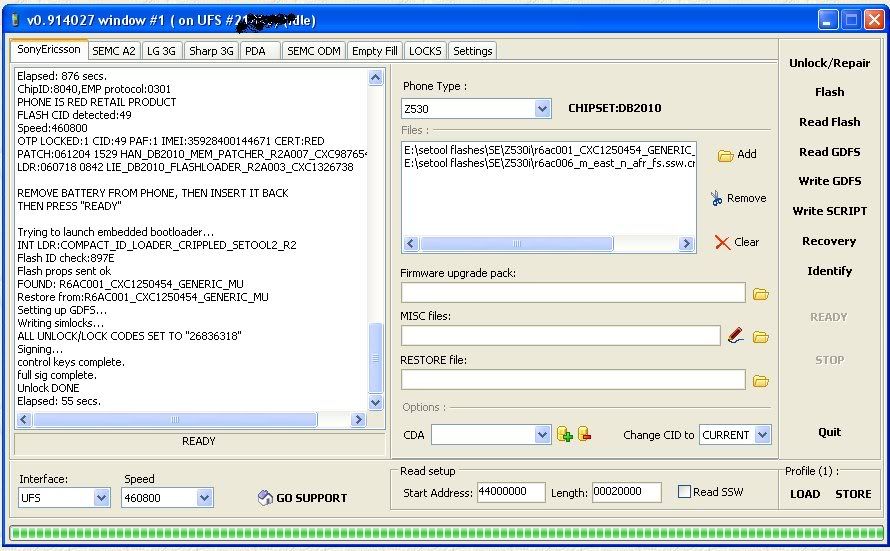Click the Quit button

(829, 432)
